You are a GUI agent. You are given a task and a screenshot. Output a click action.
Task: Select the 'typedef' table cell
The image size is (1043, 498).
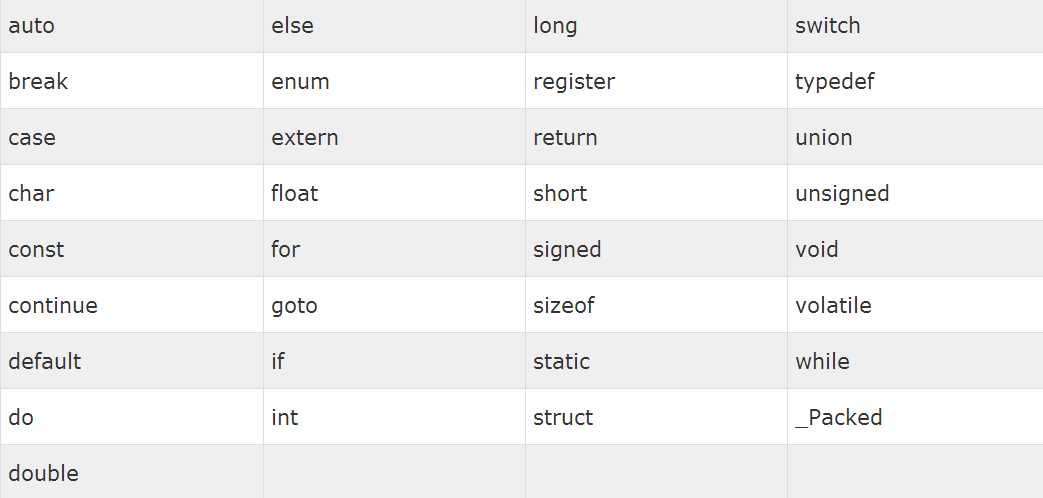(x=835, y=81)
